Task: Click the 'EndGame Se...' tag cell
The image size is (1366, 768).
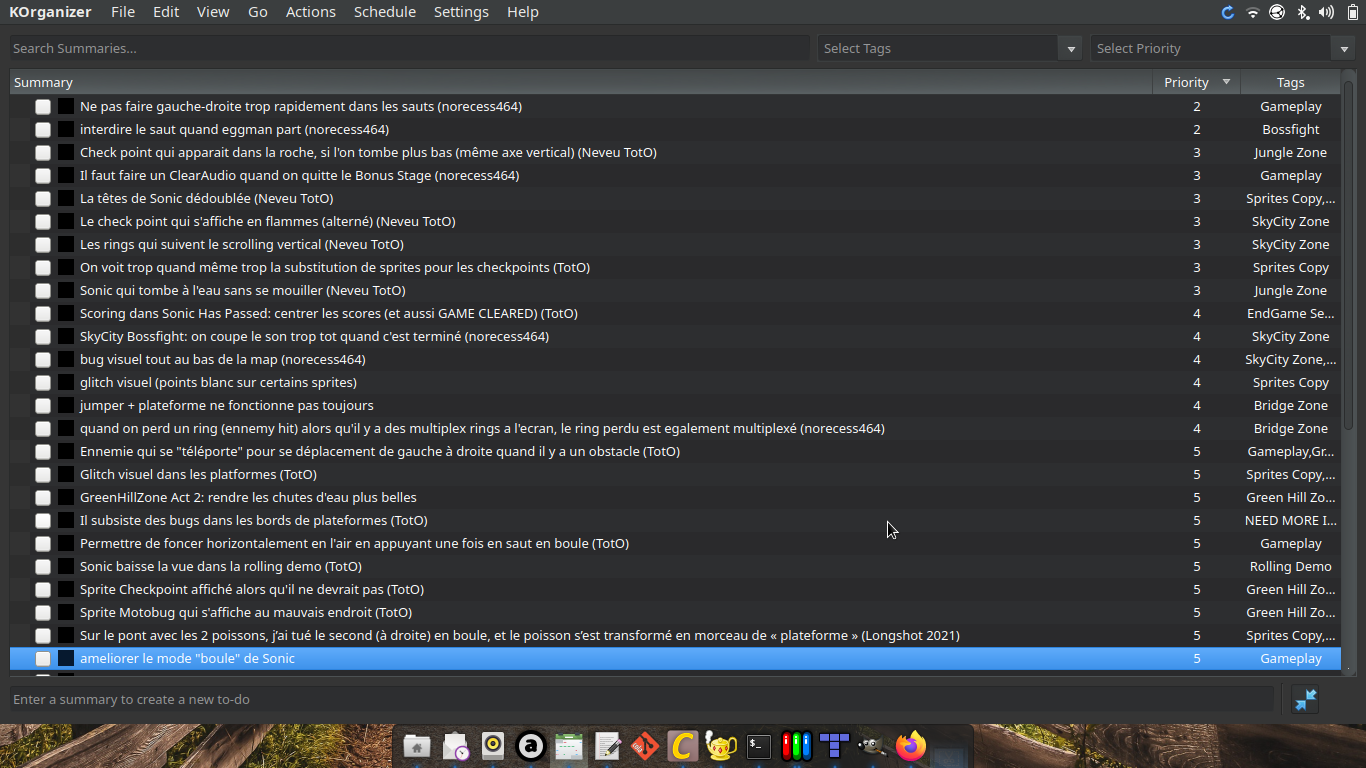Action: 1290,313
